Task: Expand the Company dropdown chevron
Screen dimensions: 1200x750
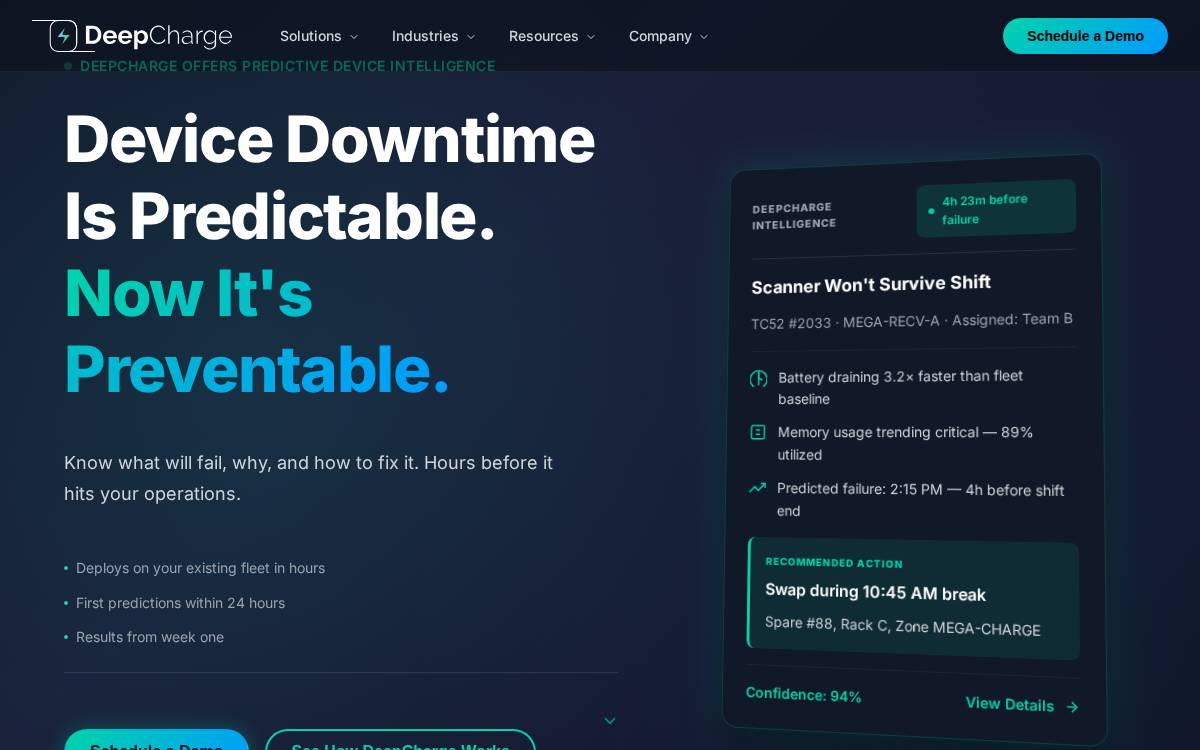Action: (x=704, y=37)
